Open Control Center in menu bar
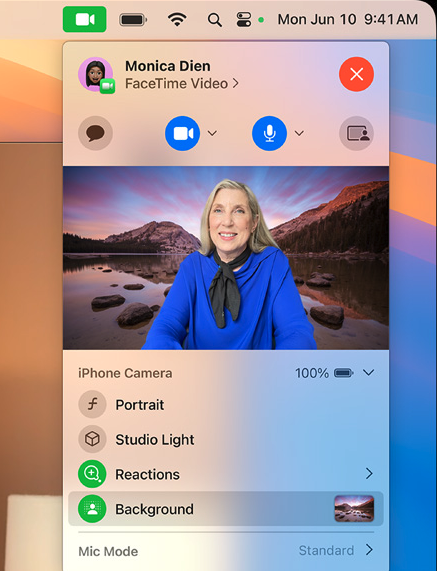The width and height of the screenshot is (437, 571). 244,20
